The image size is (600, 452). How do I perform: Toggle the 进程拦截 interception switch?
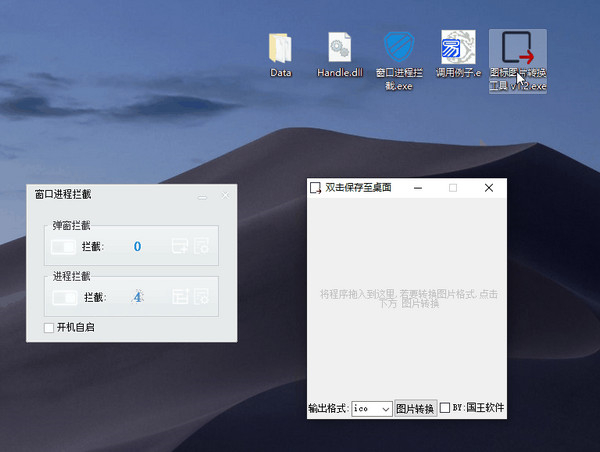[x=65, y=297]
